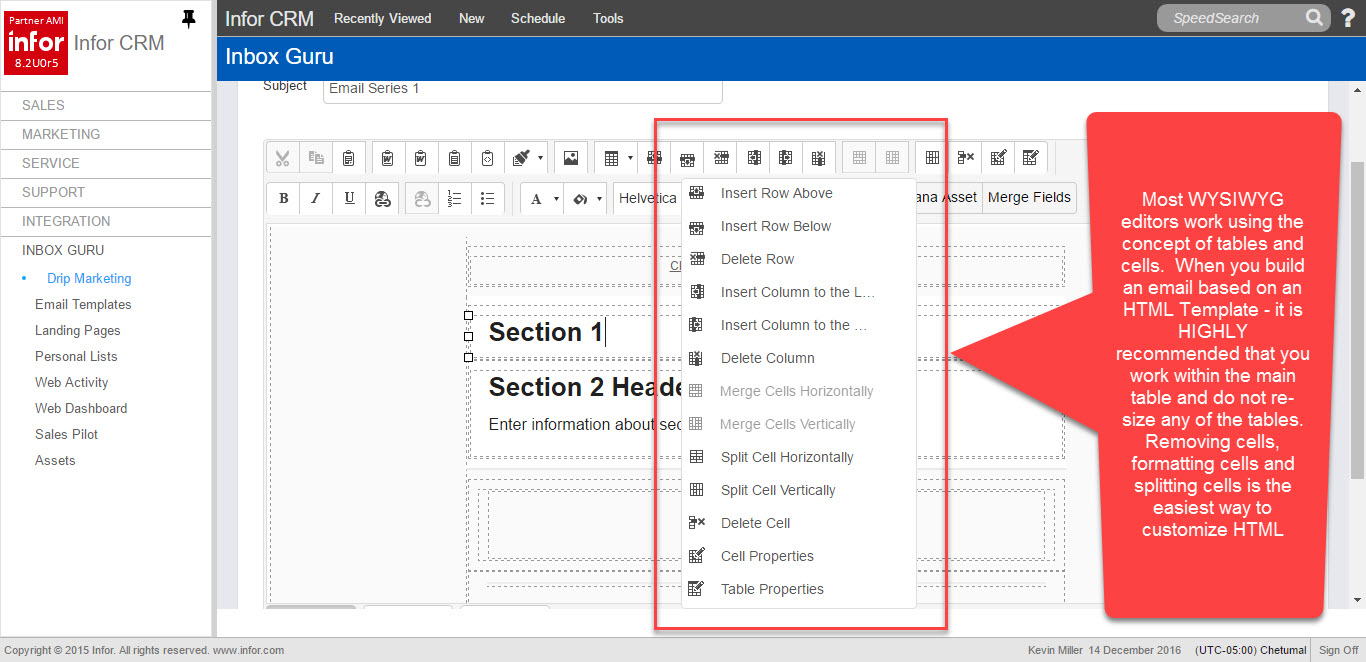Click the Sign Off link
1366x662 pixels.
[x=1338, y=650]
